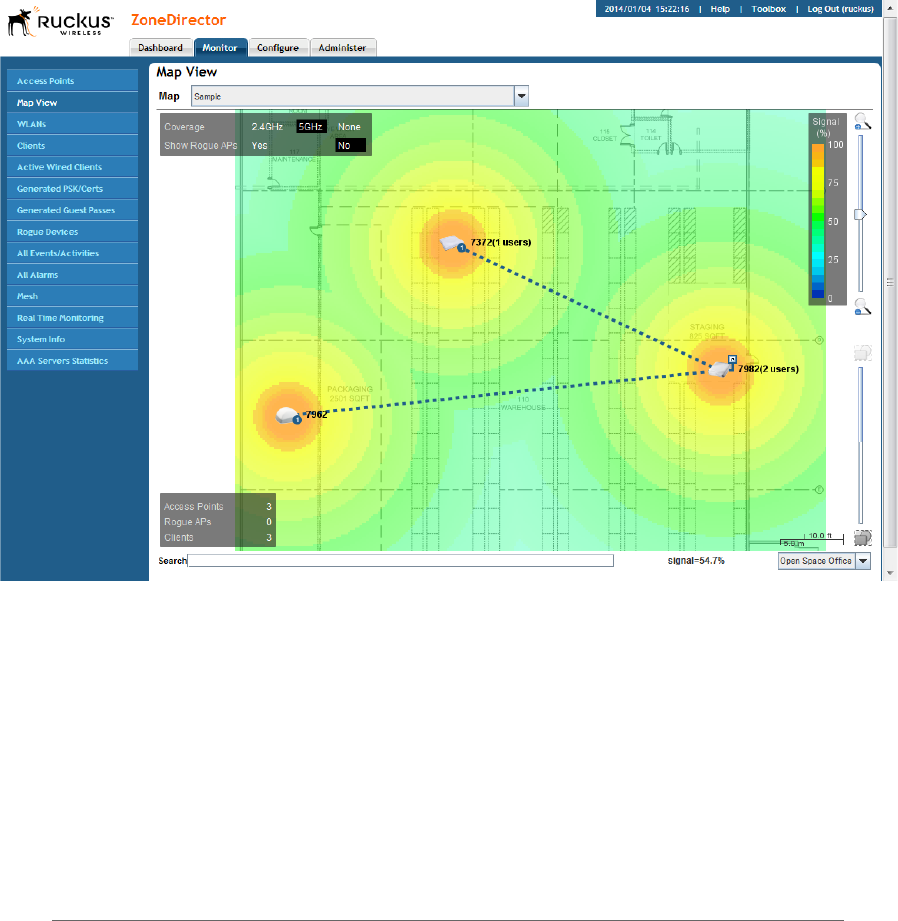Open Active Wired Clients page
The width and height of the screenshot is (898, 921).
click(72, 167)
